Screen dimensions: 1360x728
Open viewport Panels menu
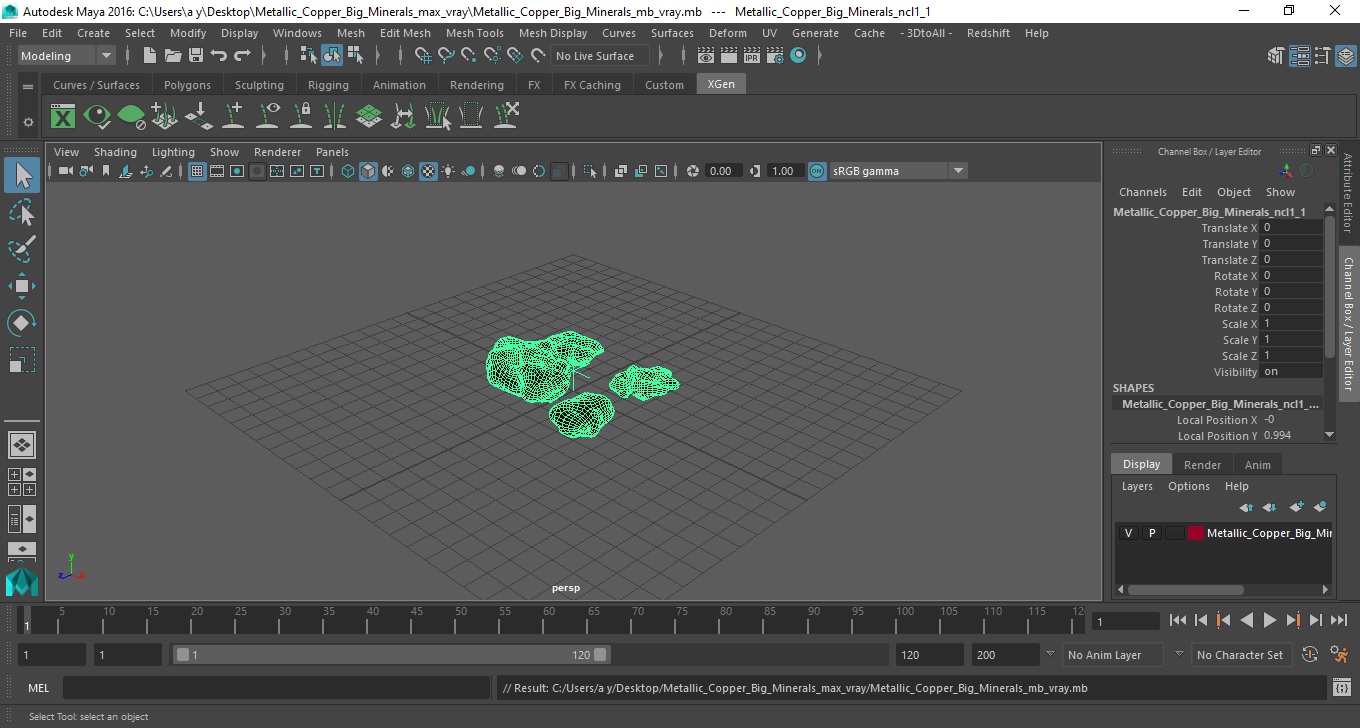tap(332, 152)
